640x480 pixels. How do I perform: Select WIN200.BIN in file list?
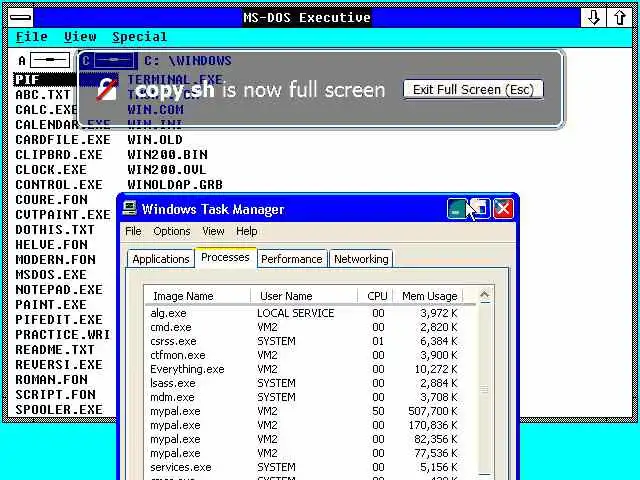pos(167,155)
